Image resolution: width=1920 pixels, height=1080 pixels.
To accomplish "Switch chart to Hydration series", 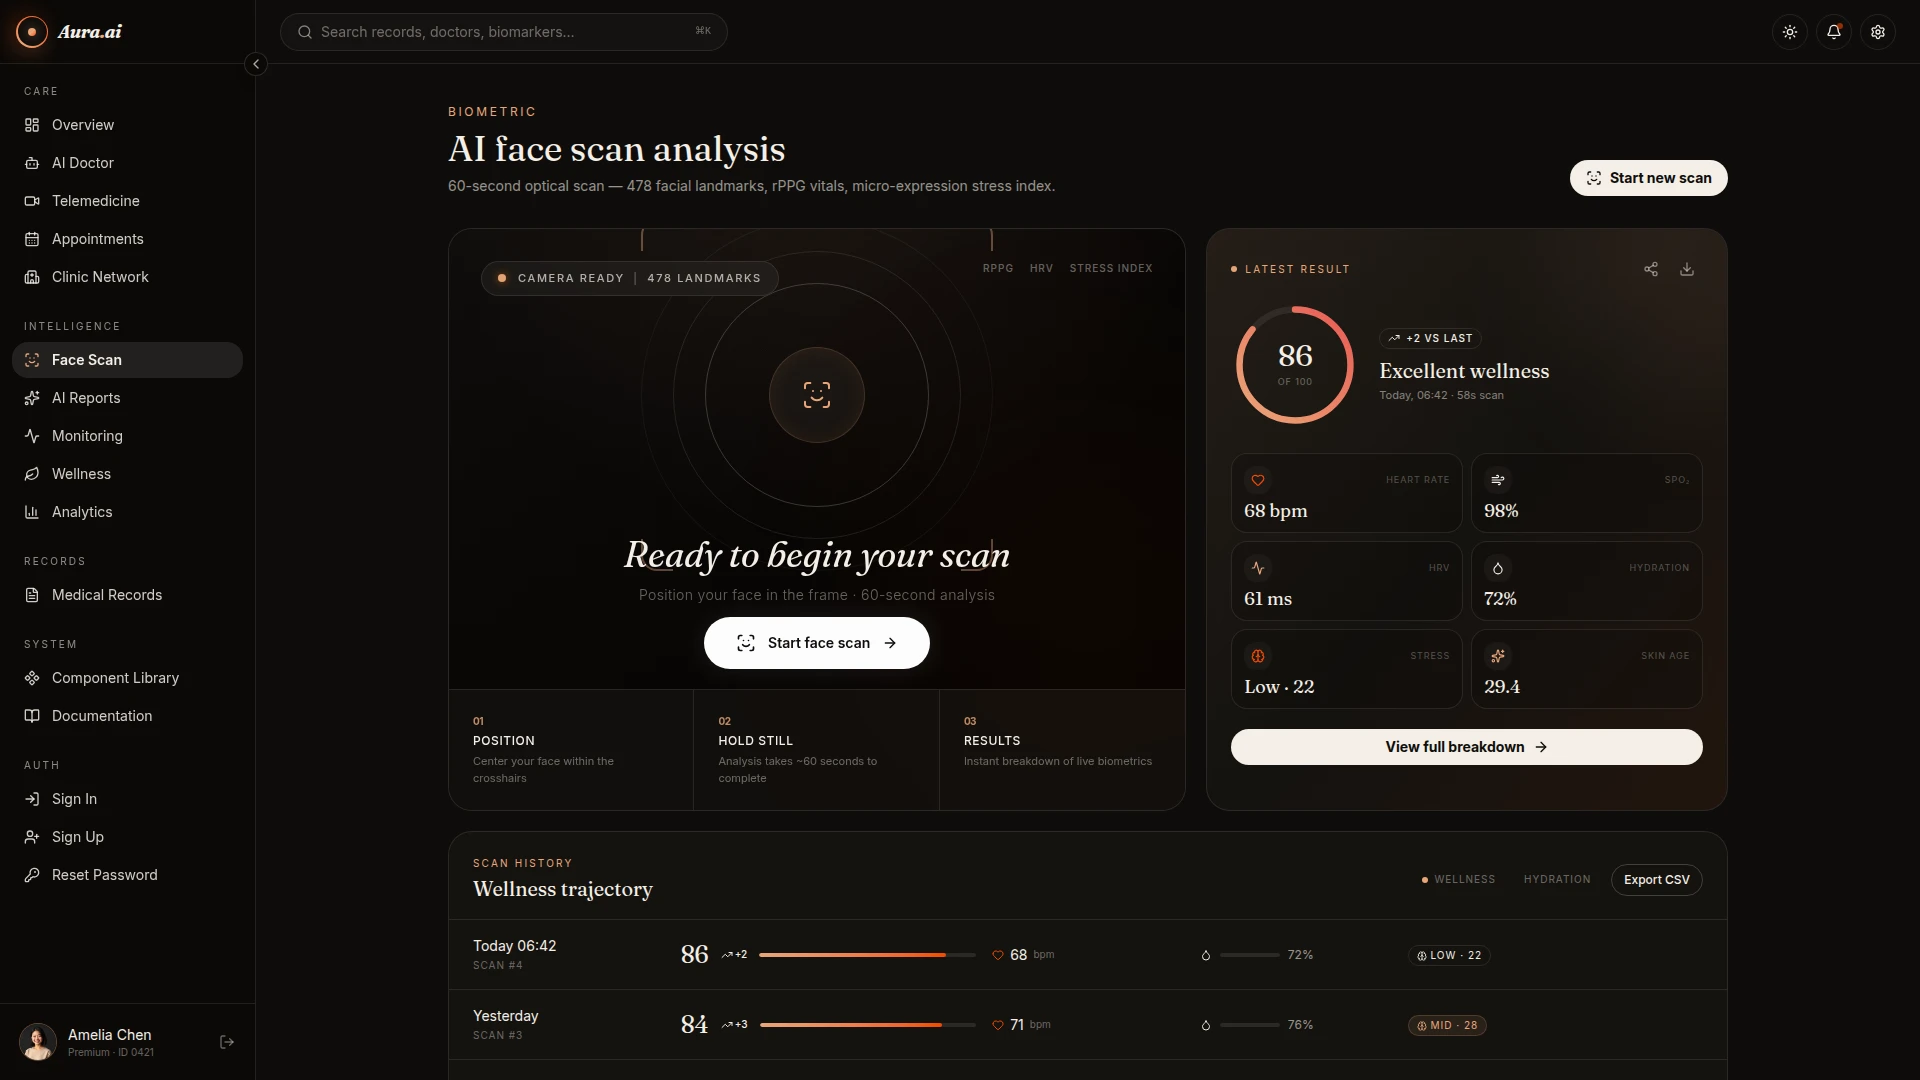I will [x=1557, y=880].
